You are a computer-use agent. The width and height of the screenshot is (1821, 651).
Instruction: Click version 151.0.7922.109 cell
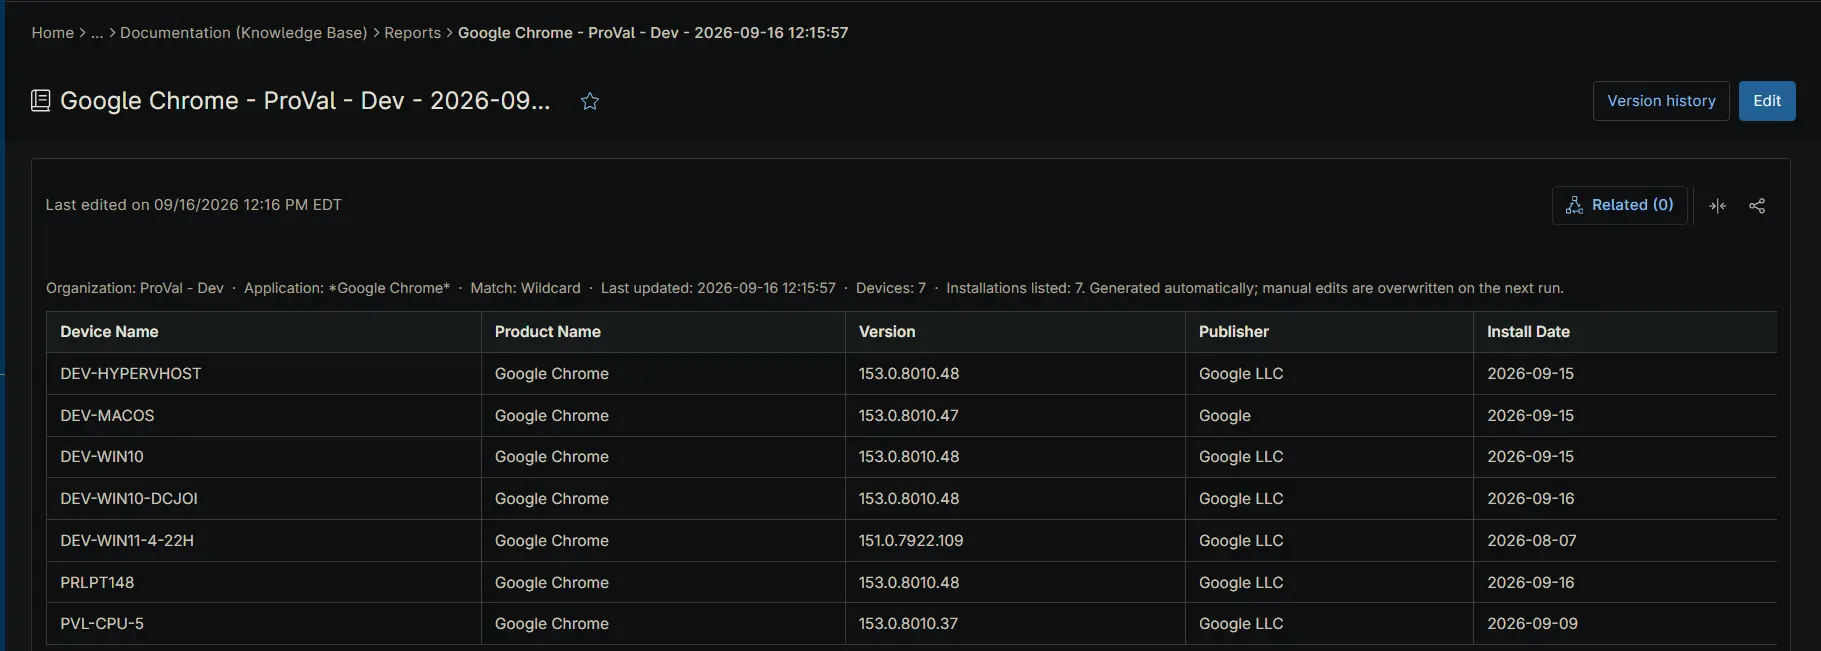(1015, 541)
